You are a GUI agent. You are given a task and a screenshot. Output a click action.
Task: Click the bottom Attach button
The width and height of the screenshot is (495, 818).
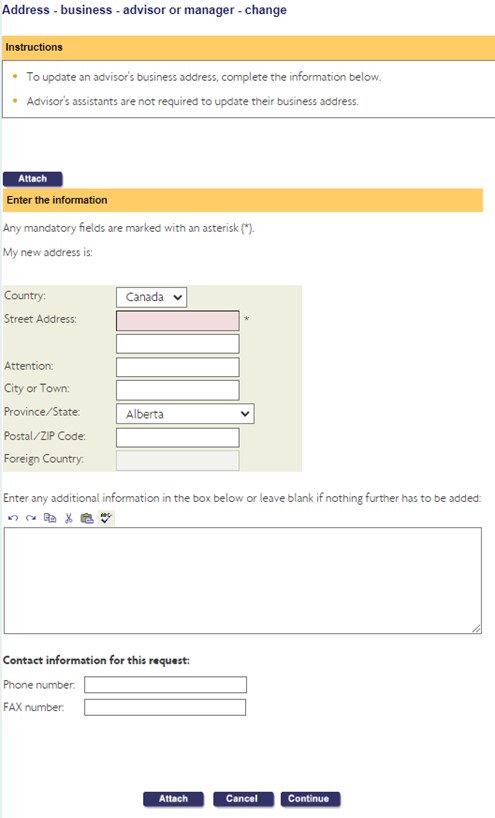(173, 799)
